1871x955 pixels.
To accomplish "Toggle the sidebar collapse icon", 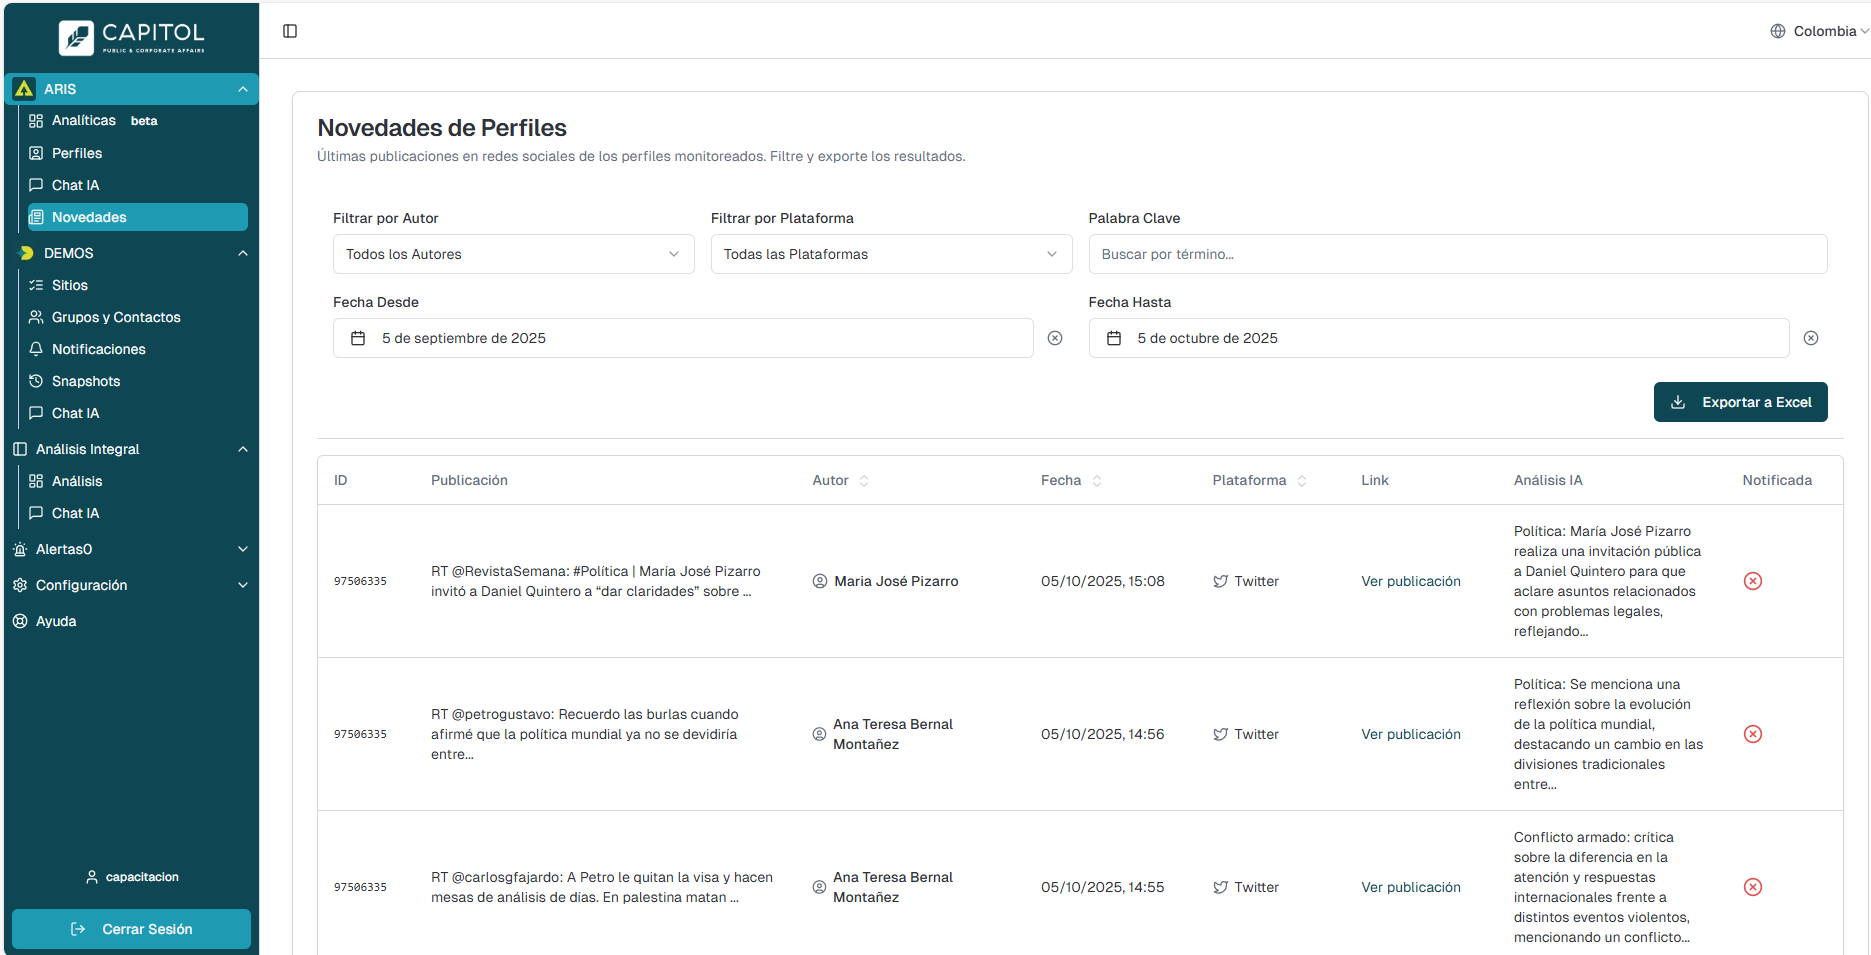I will [x=290, y=31].
